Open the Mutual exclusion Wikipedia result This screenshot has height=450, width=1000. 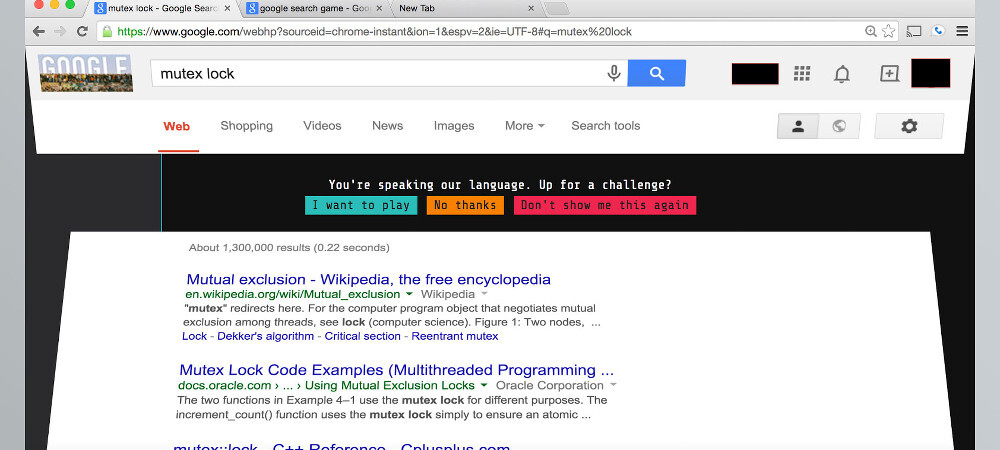(x=368, y=279)
